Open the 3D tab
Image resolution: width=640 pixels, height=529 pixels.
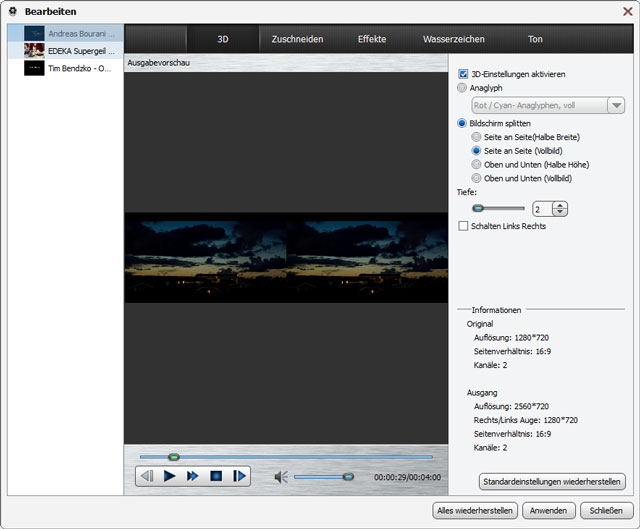[x=223, y=39]
